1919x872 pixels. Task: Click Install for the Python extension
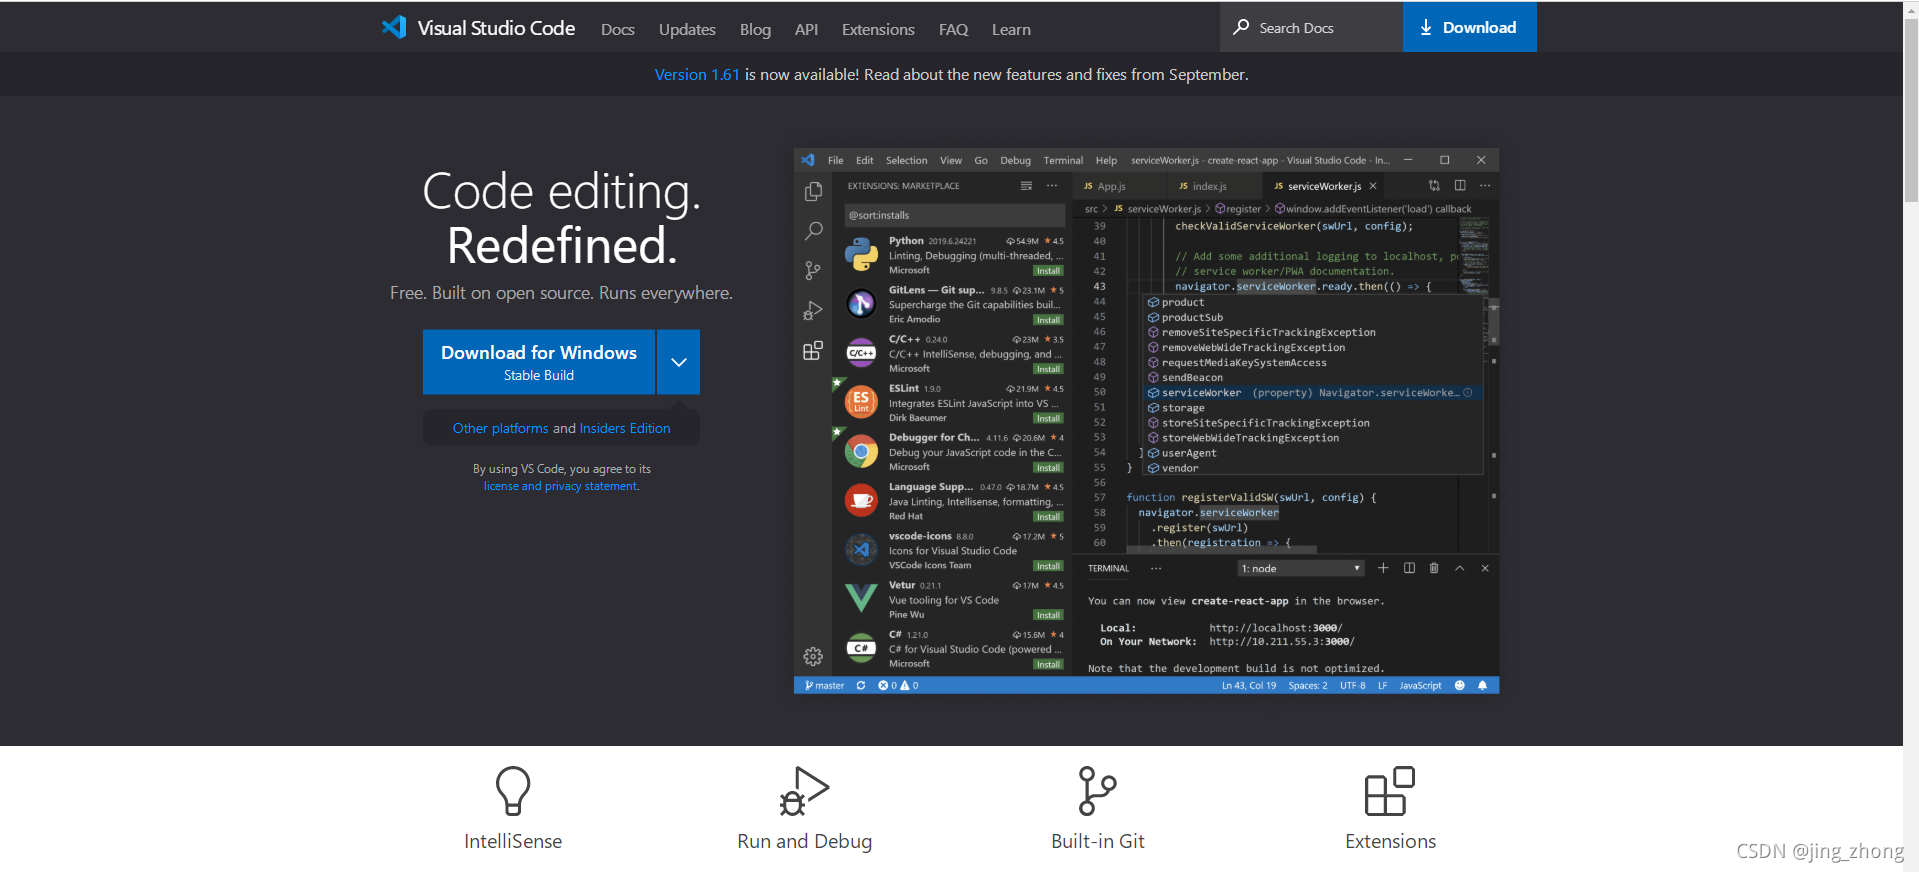coord(1048,271)
